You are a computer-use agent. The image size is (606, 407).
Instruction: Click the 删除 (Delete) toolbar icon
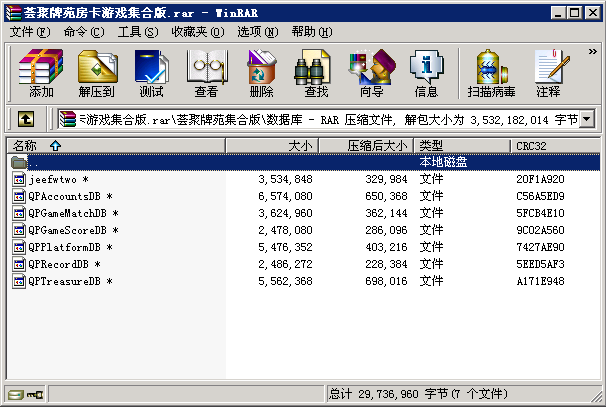[x=261, y=74]
